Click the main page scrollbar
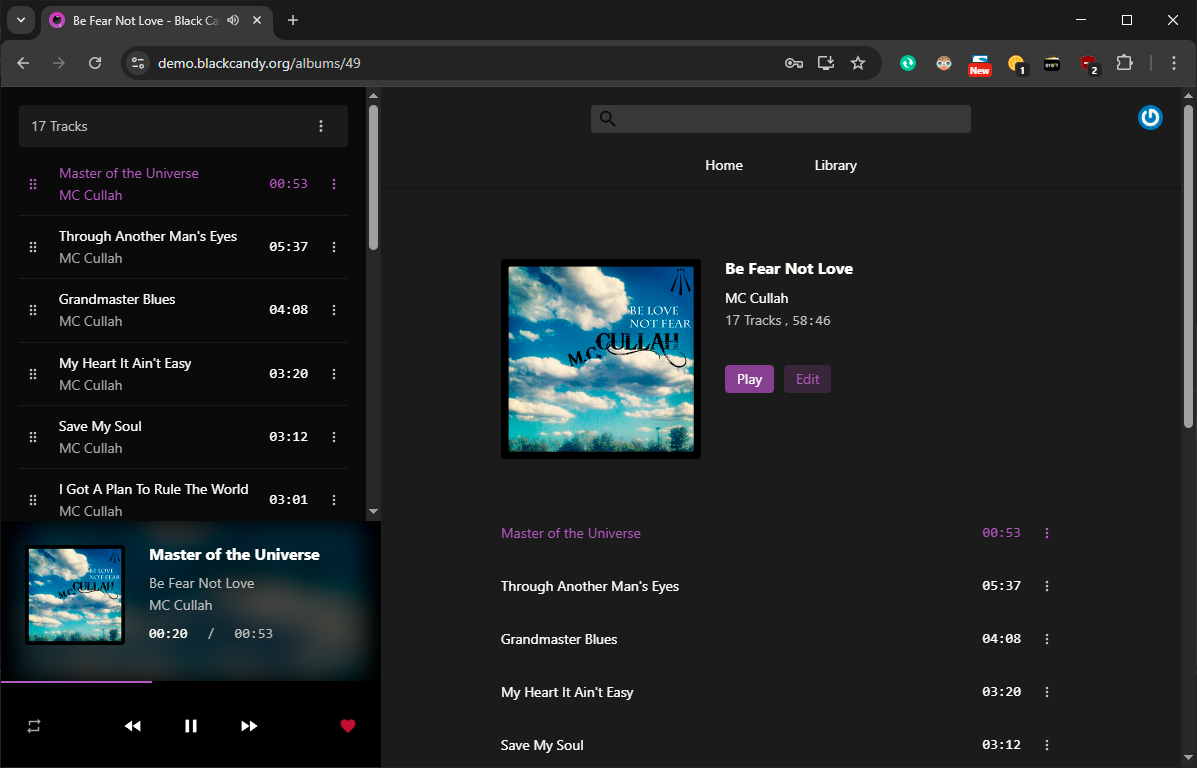This screenshot has width=1197, height=768. (x=1188, y=266)
